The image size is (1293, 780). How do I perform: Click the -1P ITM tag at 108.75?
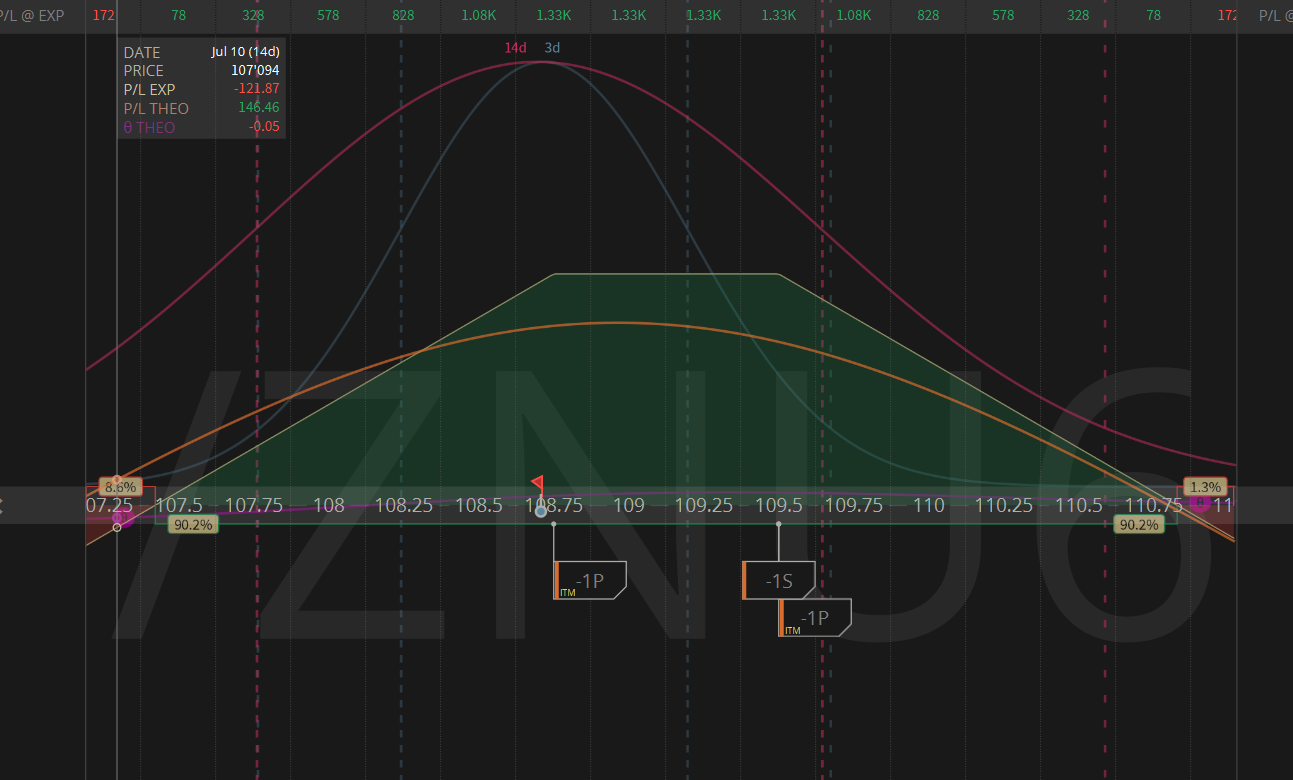(590, 580)
